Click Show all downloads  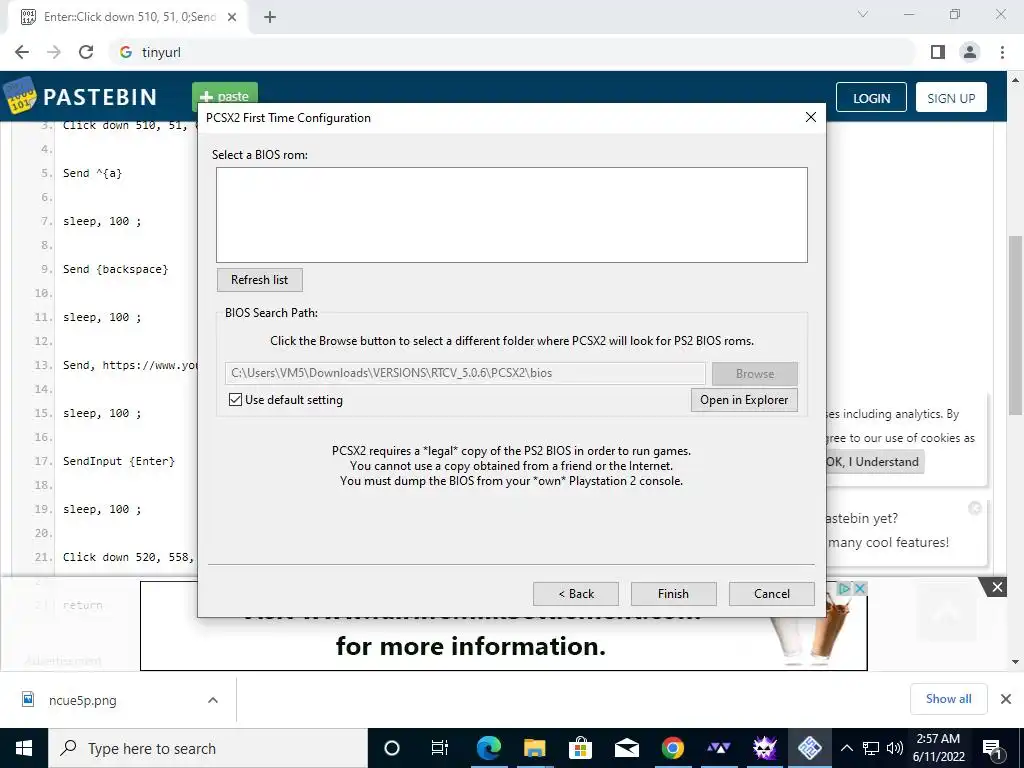coord(948,699)
